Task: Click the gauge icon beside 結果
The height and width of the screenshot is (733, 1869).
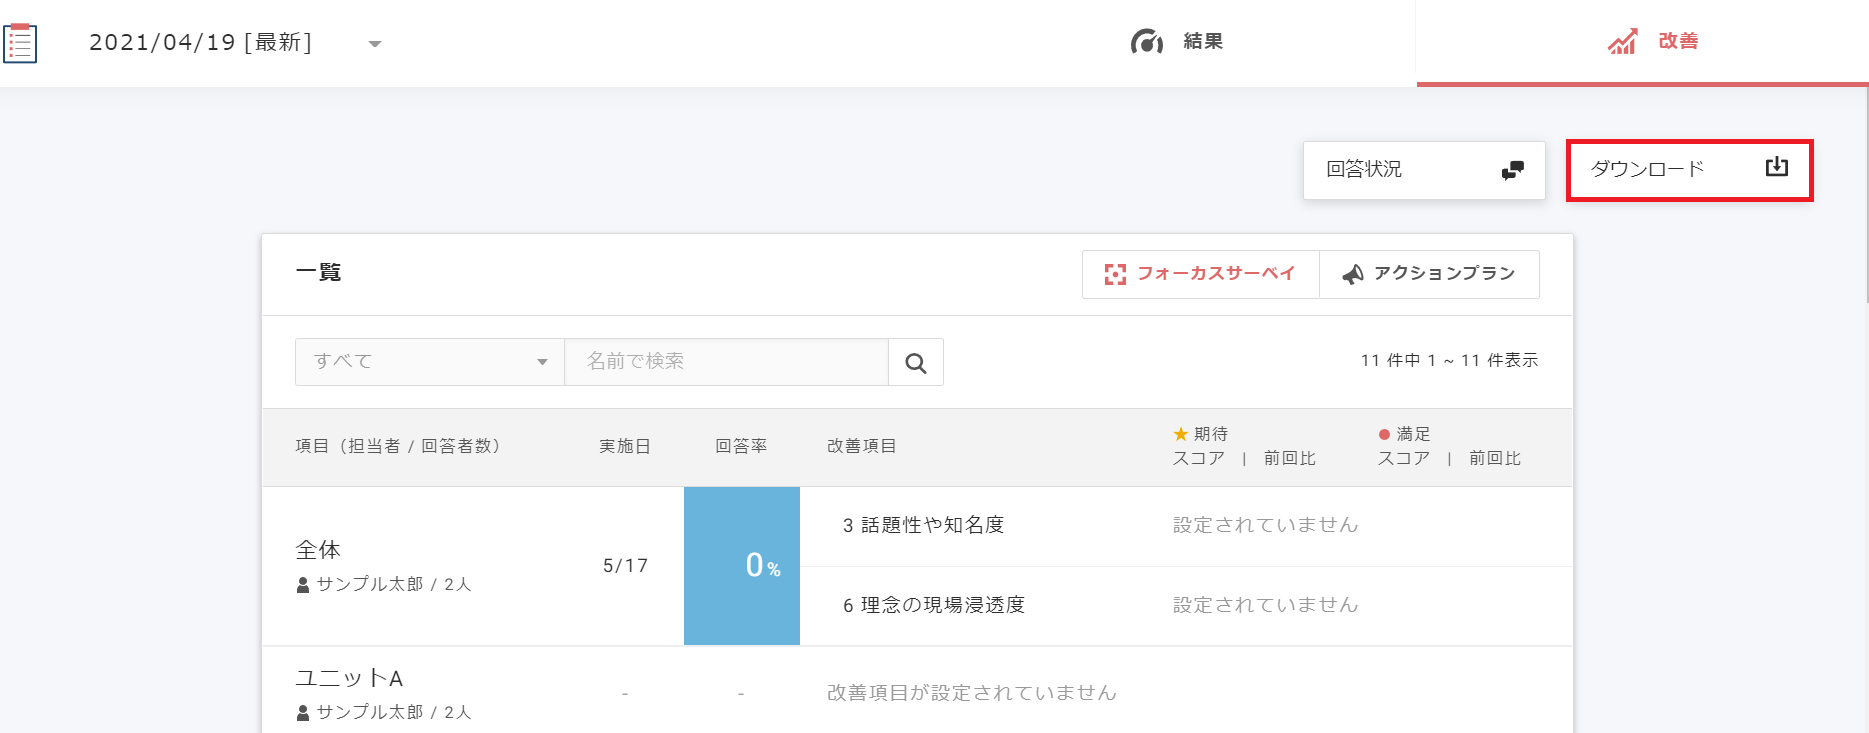Action: [x=1146, y=42]
